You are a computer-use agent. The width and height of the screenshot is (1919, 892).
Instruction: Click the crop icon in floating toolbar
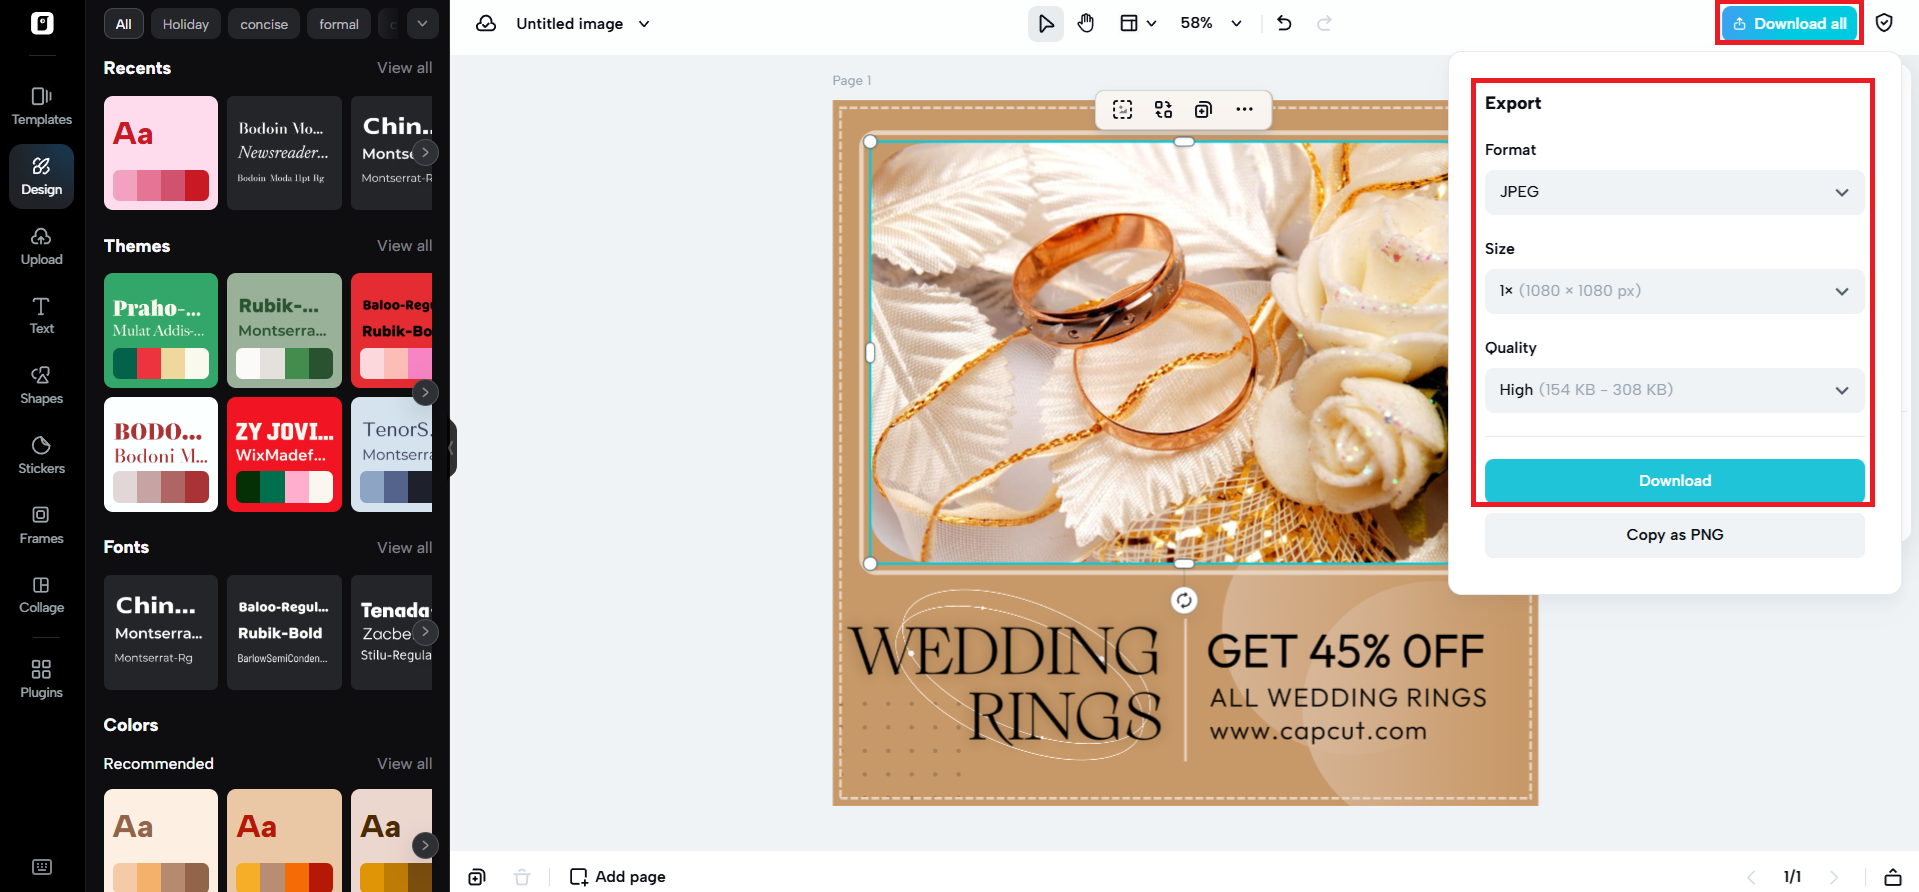point(1123,109)
